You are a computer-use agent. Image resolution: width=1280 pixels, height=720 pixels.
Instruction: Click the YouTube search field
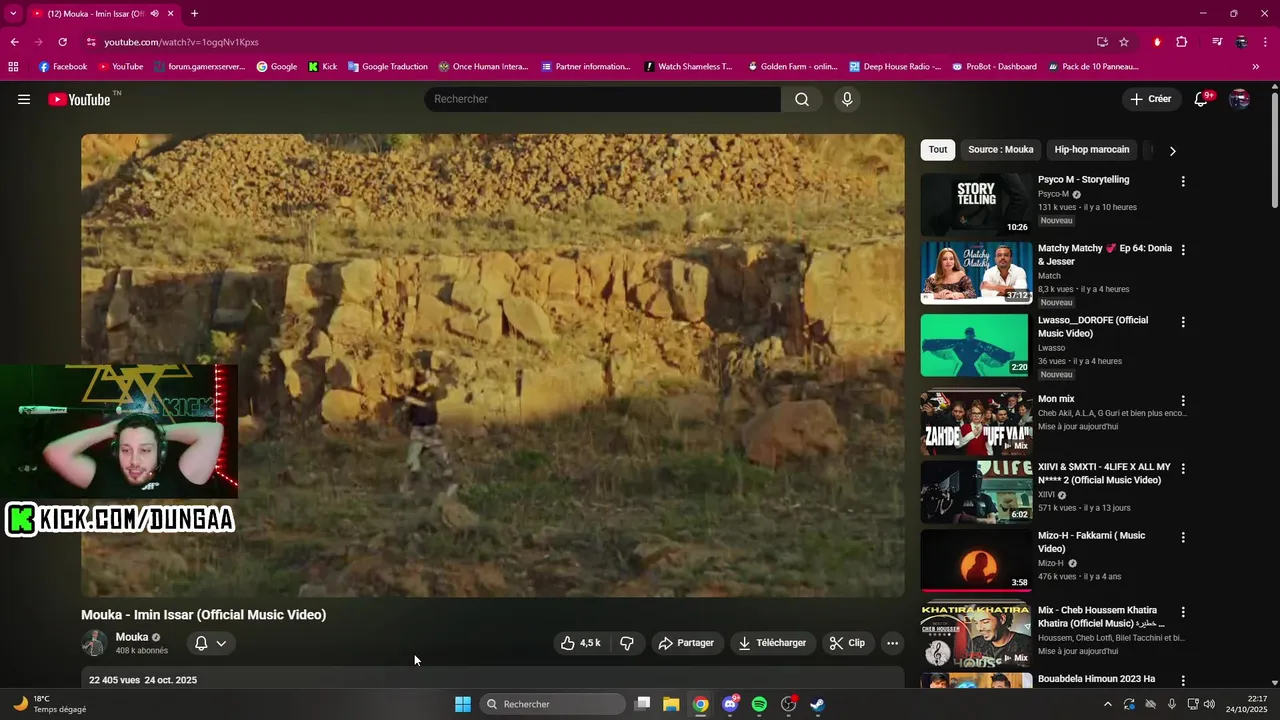pos(603,99)
